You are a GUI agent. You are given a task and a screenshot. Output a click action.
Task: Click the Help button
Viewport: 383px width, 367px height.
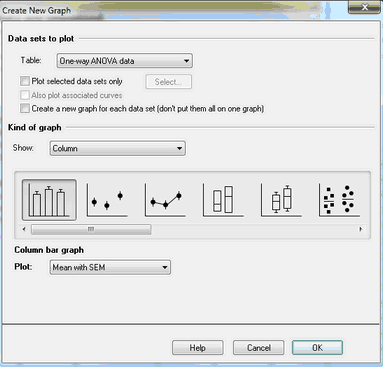pyautogui.click(x=198, y=348)
